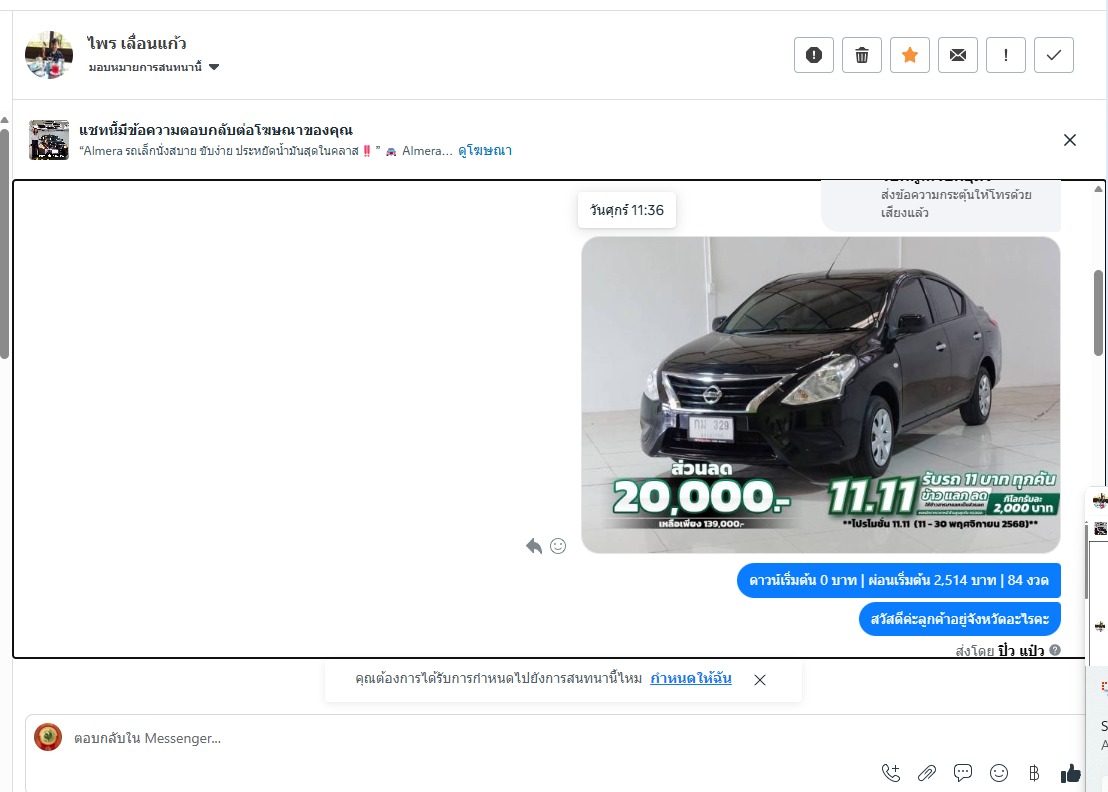Select the ดาวน์เริ่มต้น 0 บาท message bubble
The image size is (1108, 792).
pyautogui.click(x=899, y=581)
